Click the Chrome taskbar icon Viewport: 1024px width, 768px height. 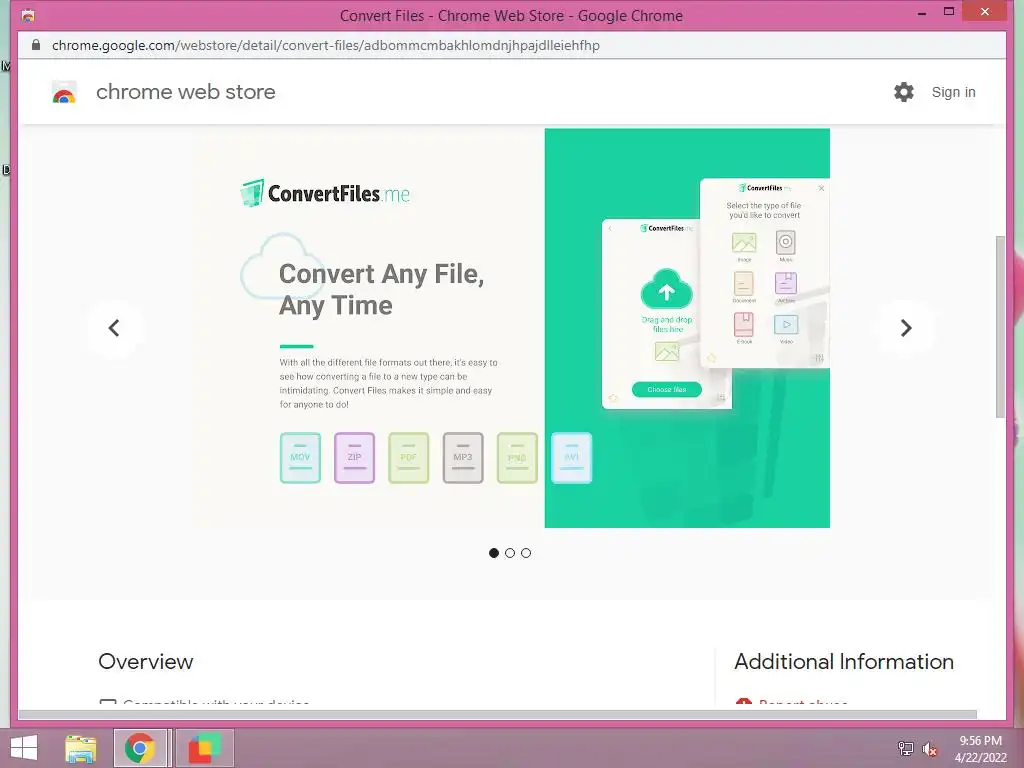coord(140,748)
